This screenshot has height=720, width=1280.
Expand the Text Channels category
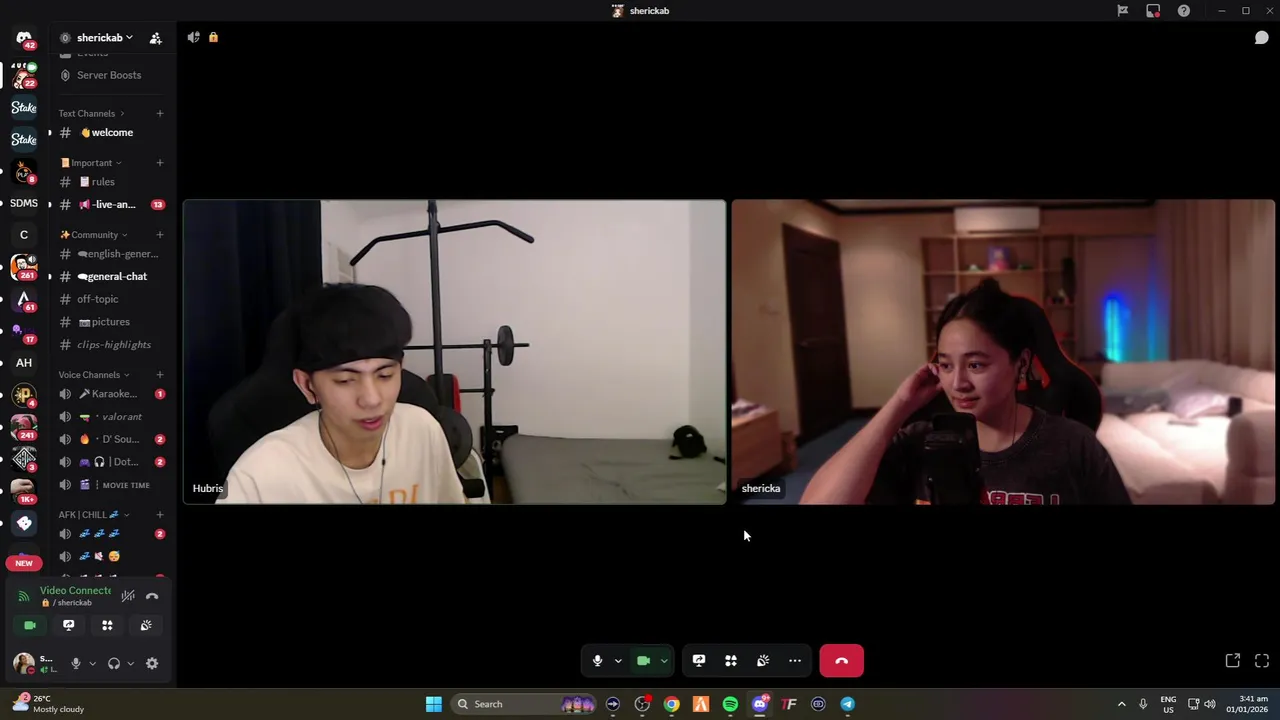click(x=92, y=113)
